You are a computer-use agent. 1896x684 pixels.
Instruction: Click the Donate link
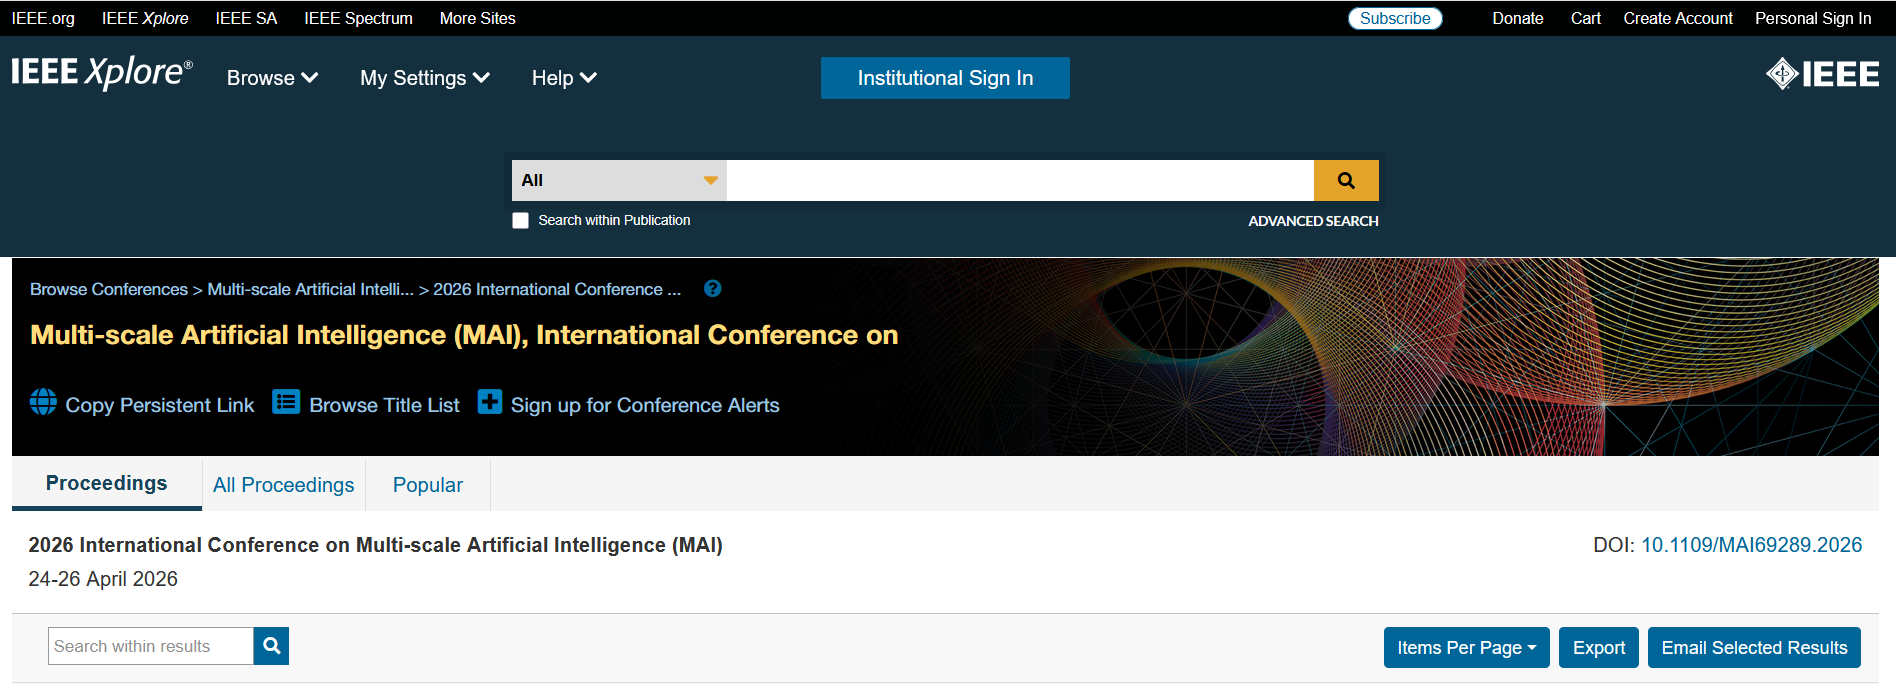(1518, 18)
